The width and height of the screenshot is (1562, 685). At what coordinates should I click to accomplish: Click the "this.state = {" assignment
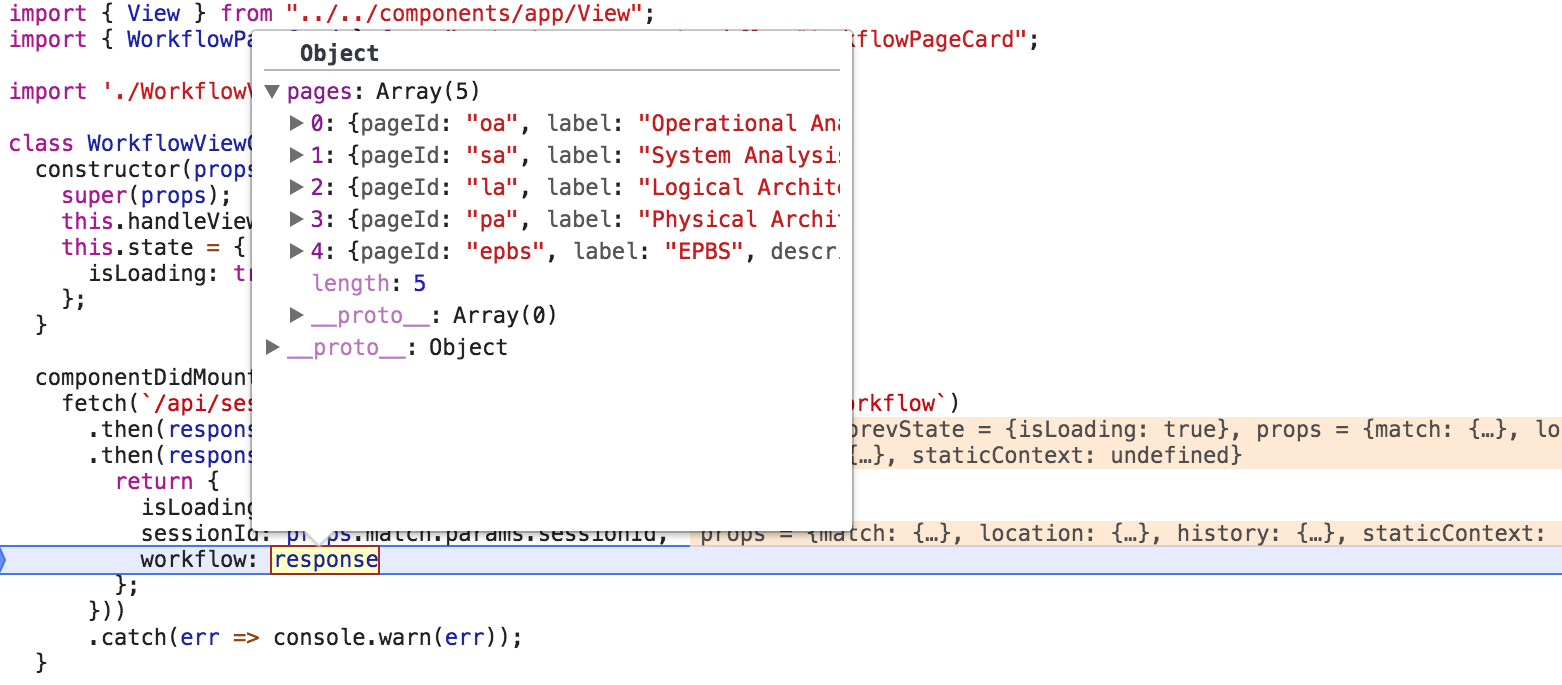153,247
